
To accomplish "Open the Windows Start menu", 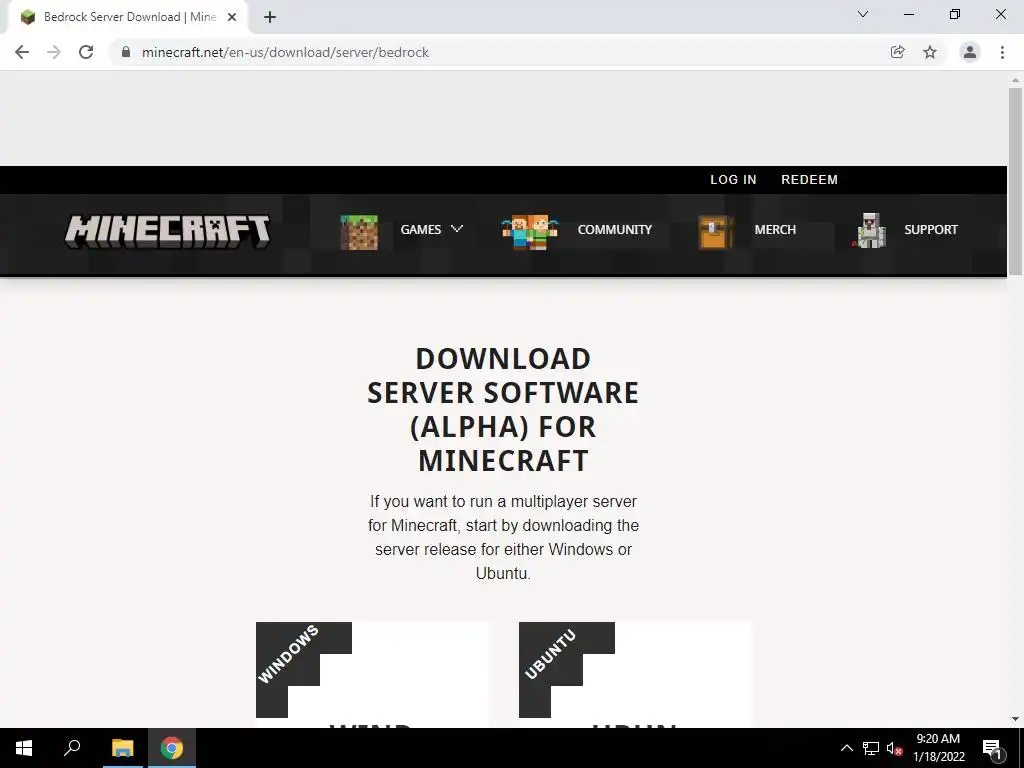I will pos(24,748).
